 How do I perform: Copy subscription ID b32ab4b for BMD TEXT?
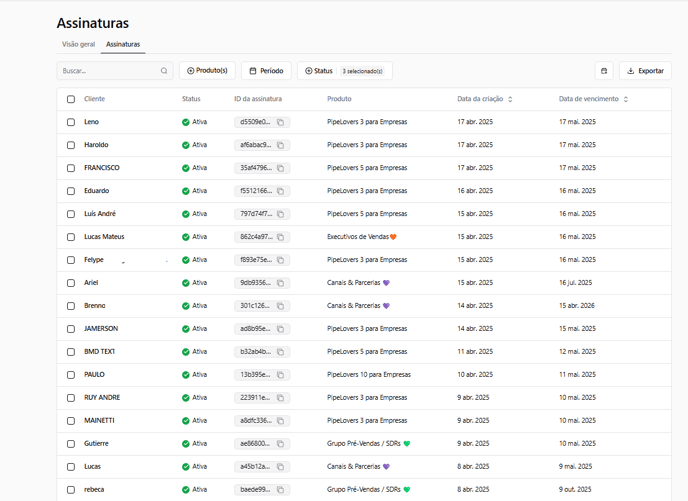pos(280,352)
